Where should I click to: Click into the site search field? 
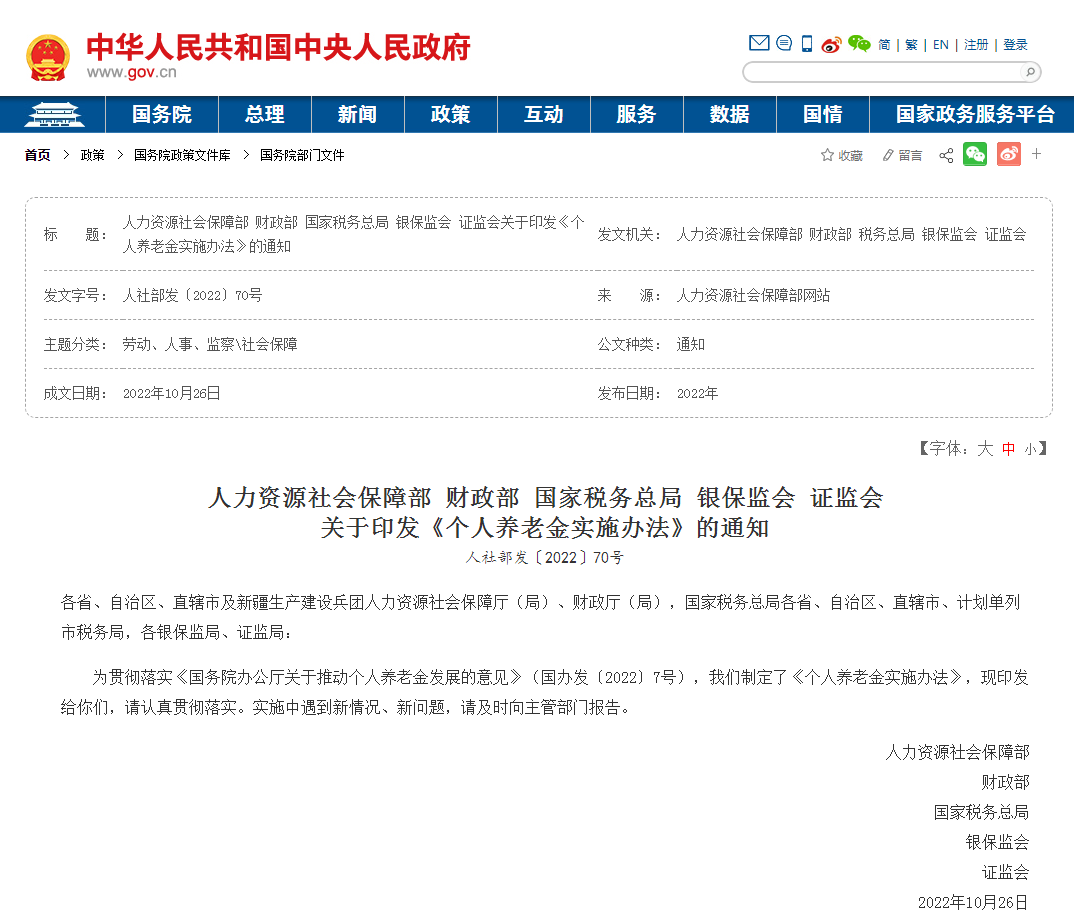(882, 72)
